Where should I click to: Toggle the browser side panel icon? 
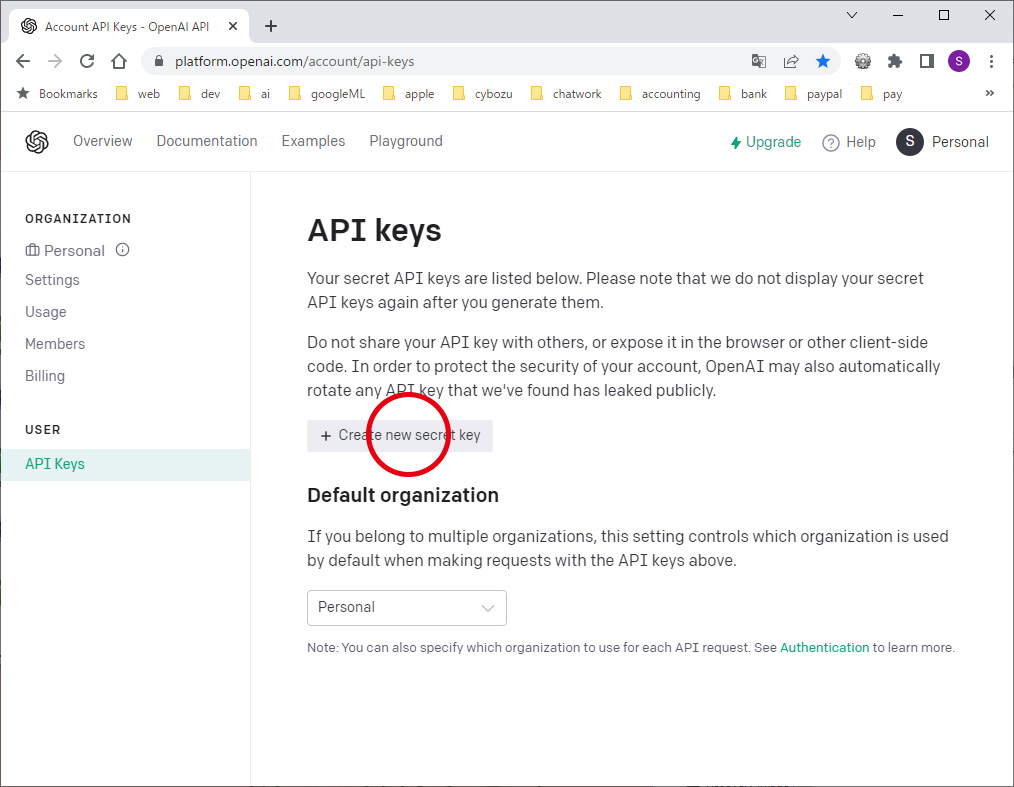coord(927,61)
